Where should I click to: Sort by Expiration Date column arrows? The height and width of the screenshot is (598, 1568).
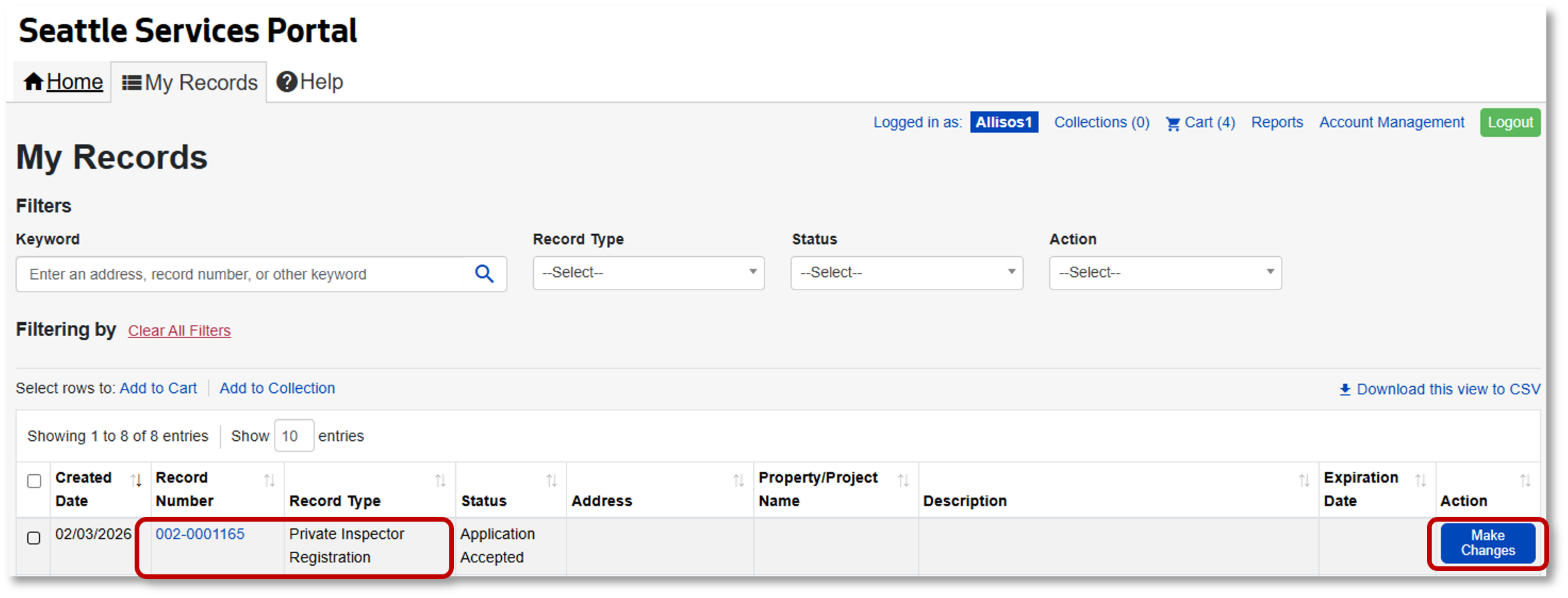coord(1420,480)
